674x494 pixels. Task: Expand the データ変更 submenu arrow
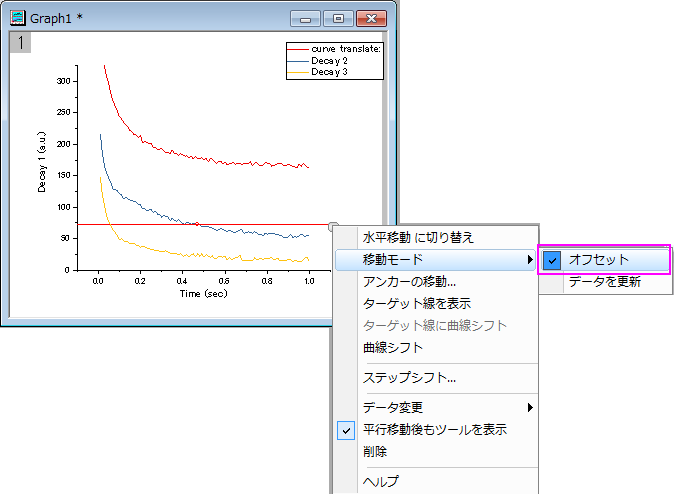tap(530, 407)
